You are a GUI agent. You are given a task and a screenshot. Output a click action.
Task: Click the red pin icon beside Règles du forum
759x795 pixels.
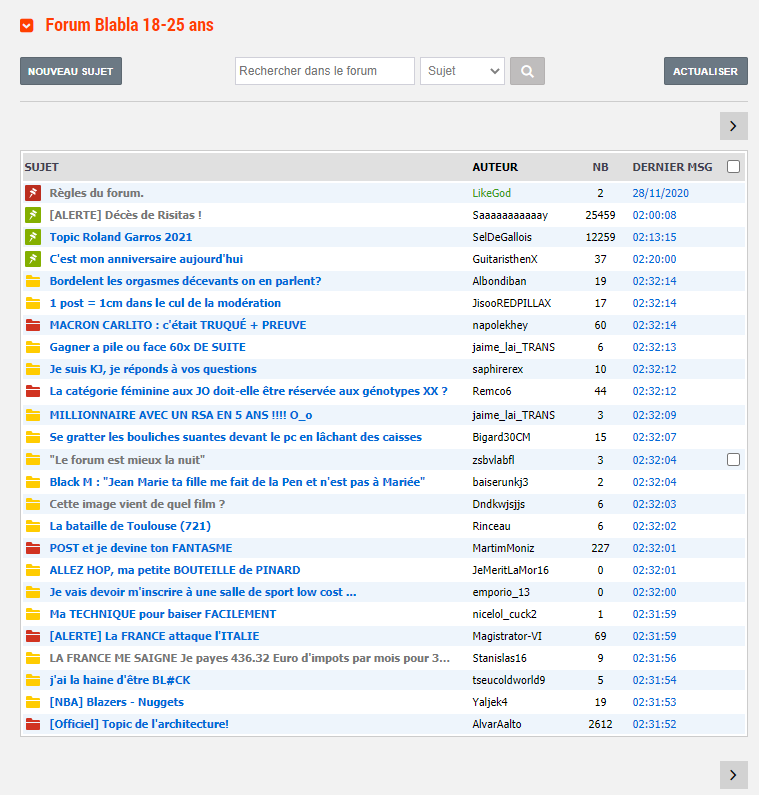32,193
